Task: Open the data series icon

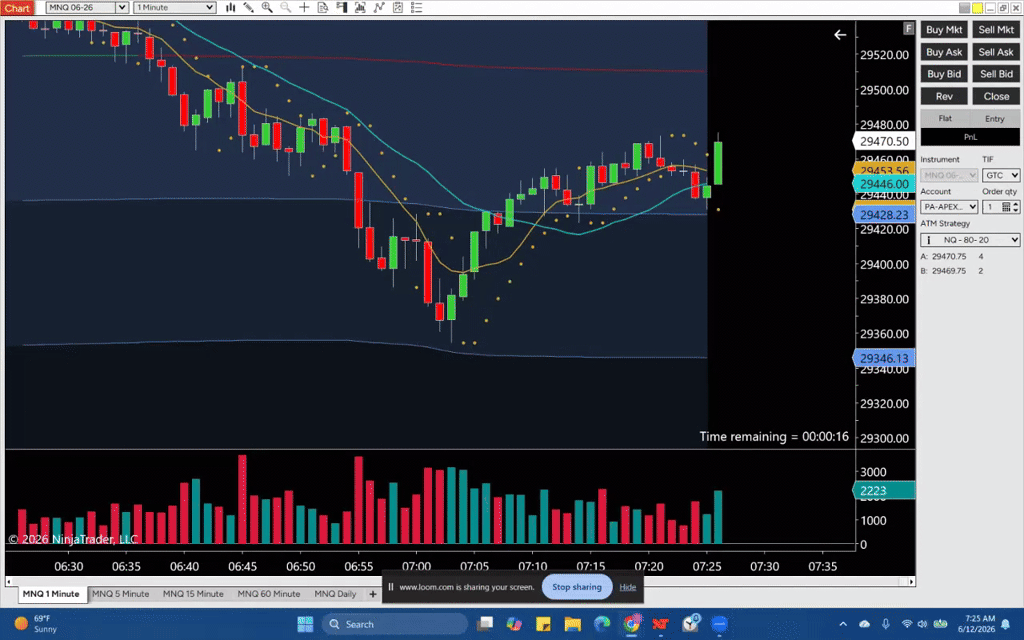Action: pyautogui.click(x=360, y=7)
